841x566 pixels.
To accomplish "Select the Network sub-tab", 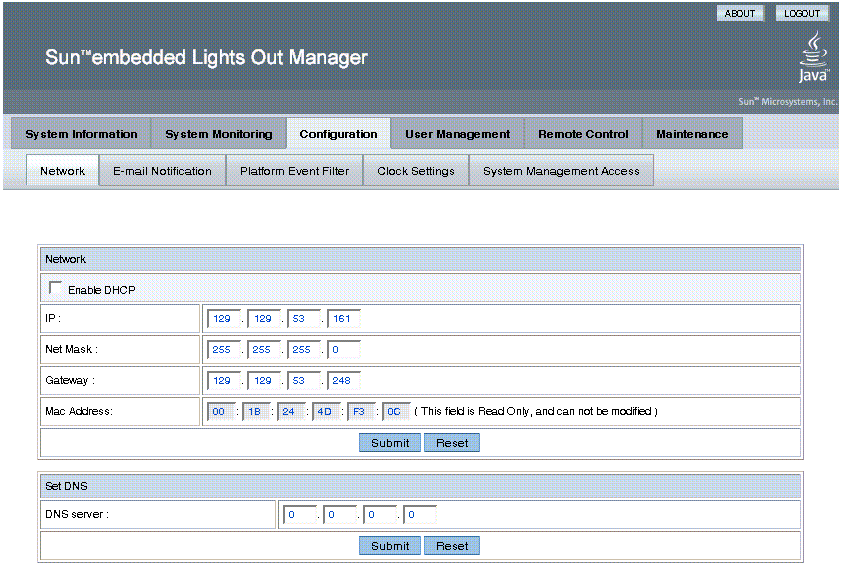I will coord(63,171).
